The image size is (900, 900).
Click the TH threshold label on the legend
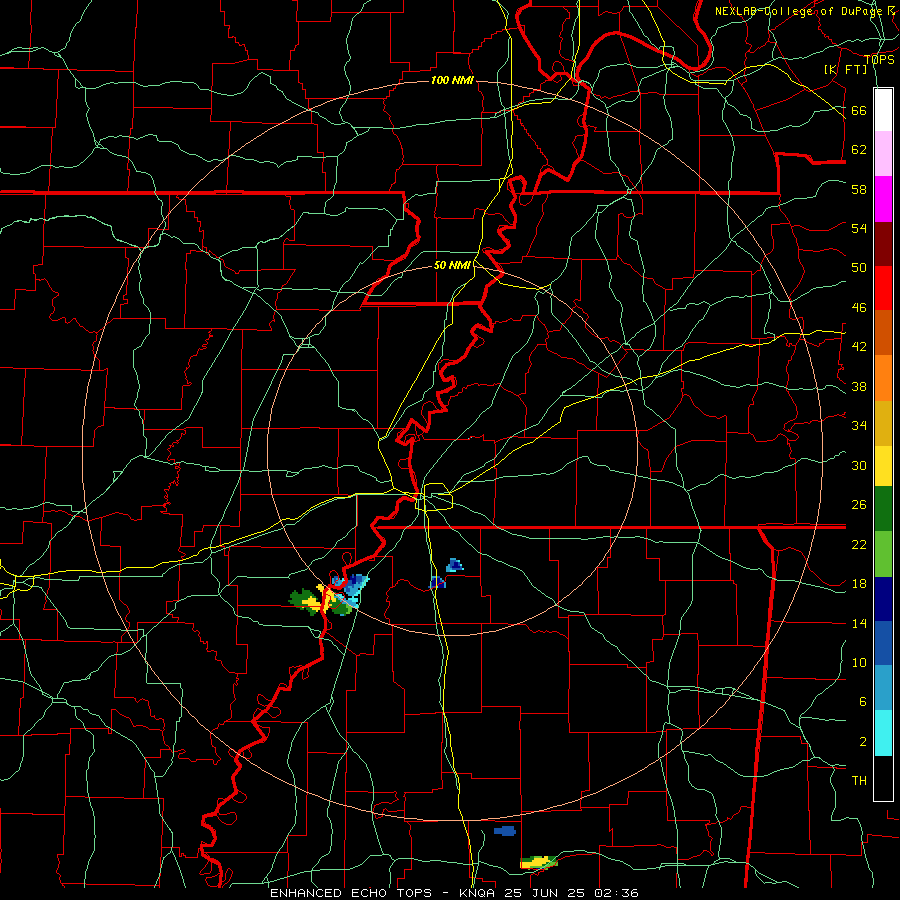[x=859, y=781]
